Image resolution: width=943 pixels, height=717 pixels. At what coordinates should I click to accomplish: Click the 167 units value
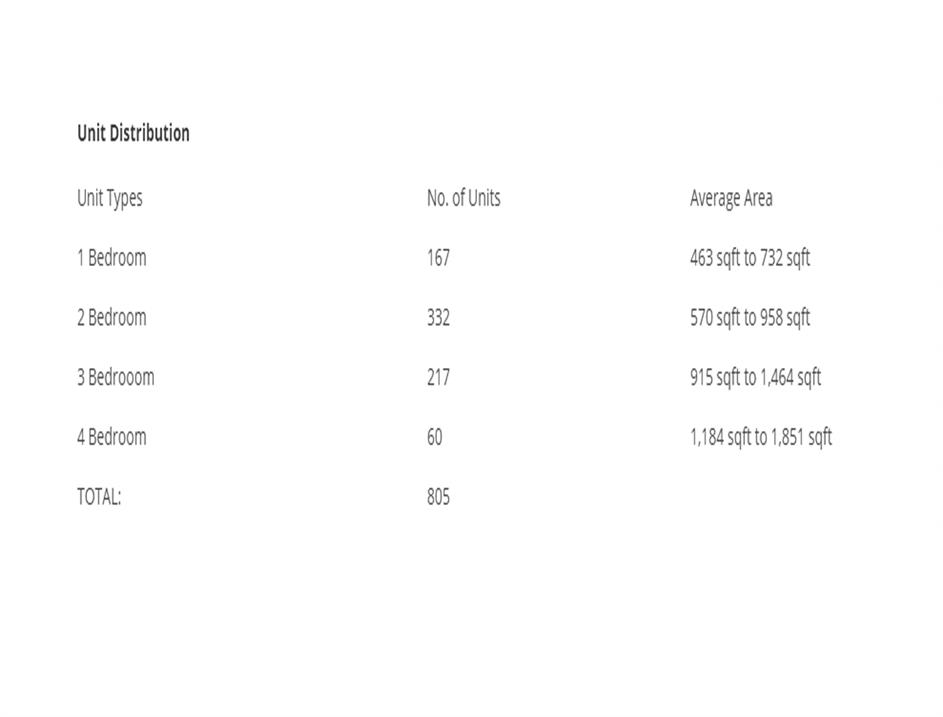438,258
